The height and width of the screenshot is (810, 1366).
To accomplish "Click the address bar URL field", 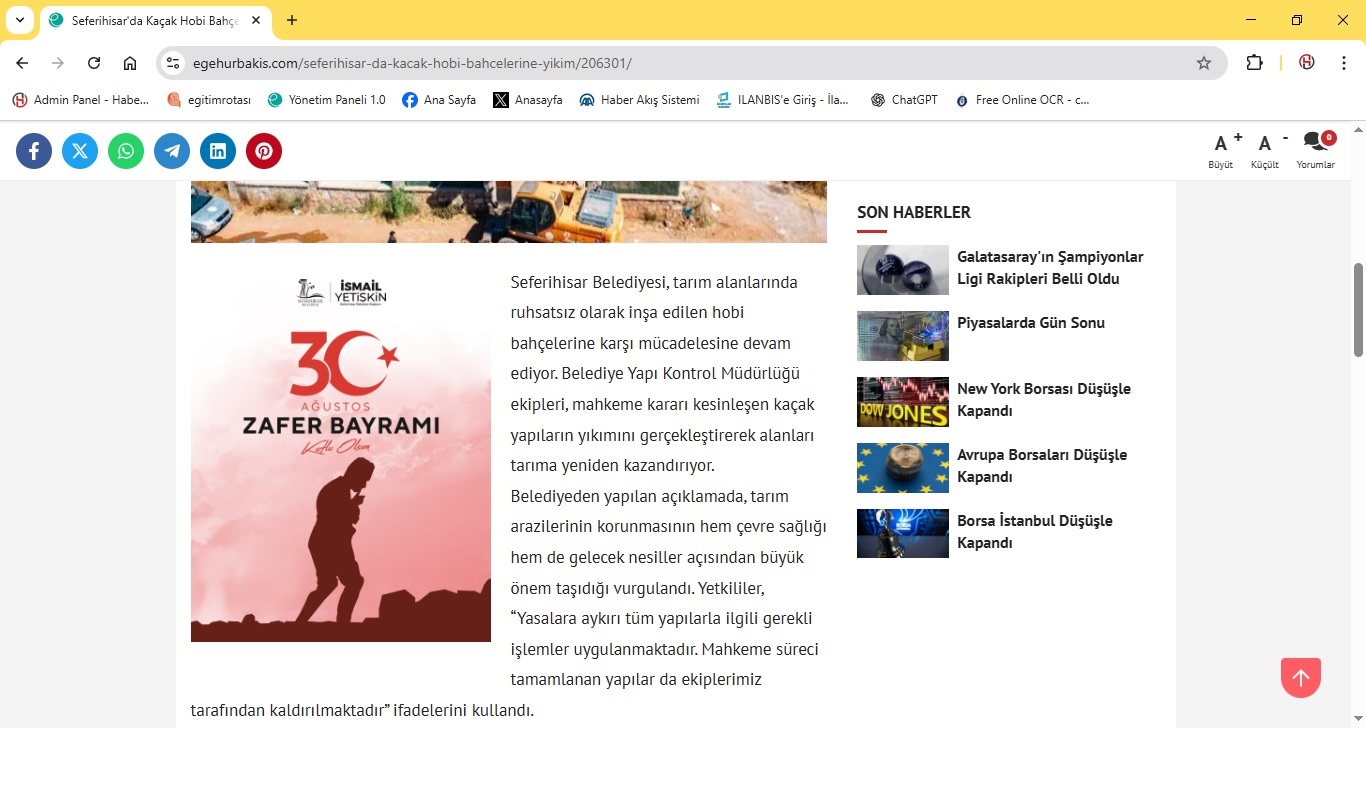I will (680, 63).
